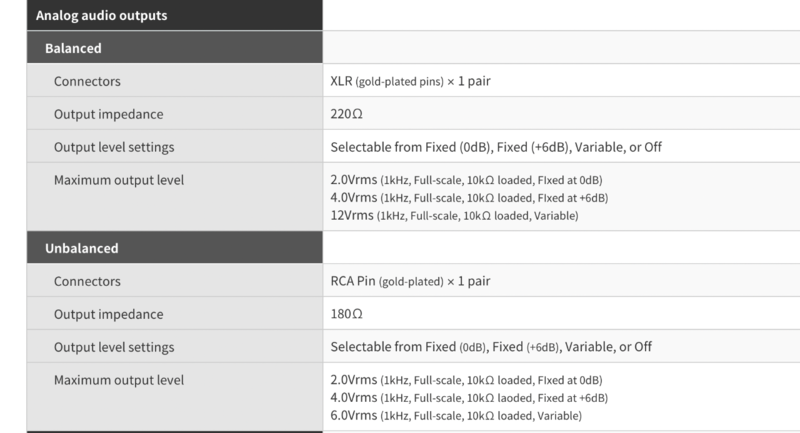Click the 220Ω impedance value
The height and width of the screenshot is (433, 800).
346,114
